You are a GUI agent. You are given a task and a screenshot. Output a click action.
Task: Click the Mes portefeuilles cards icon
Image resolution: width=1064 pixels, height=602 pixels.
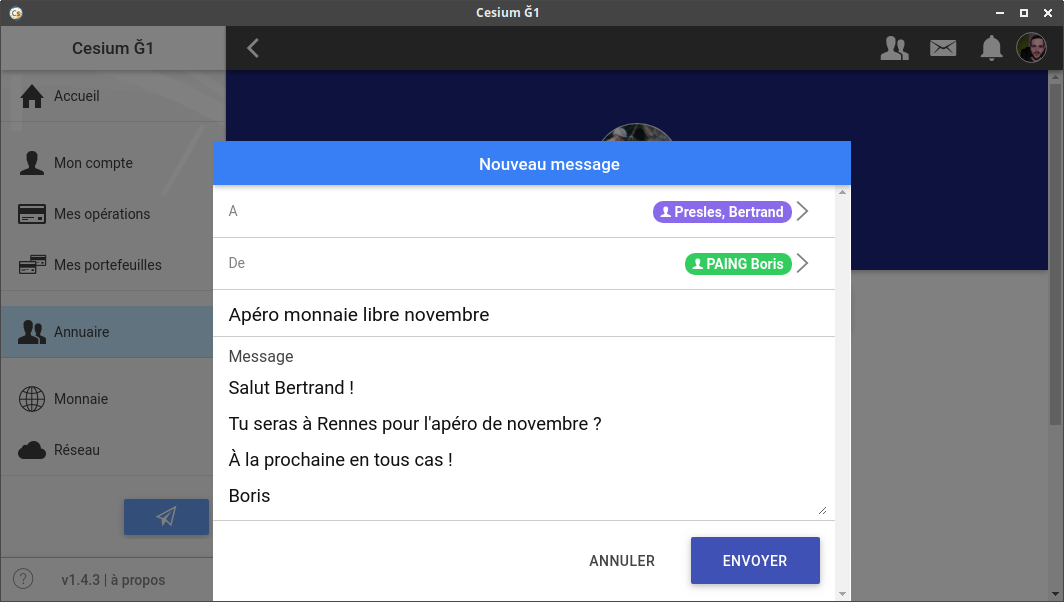32,265
